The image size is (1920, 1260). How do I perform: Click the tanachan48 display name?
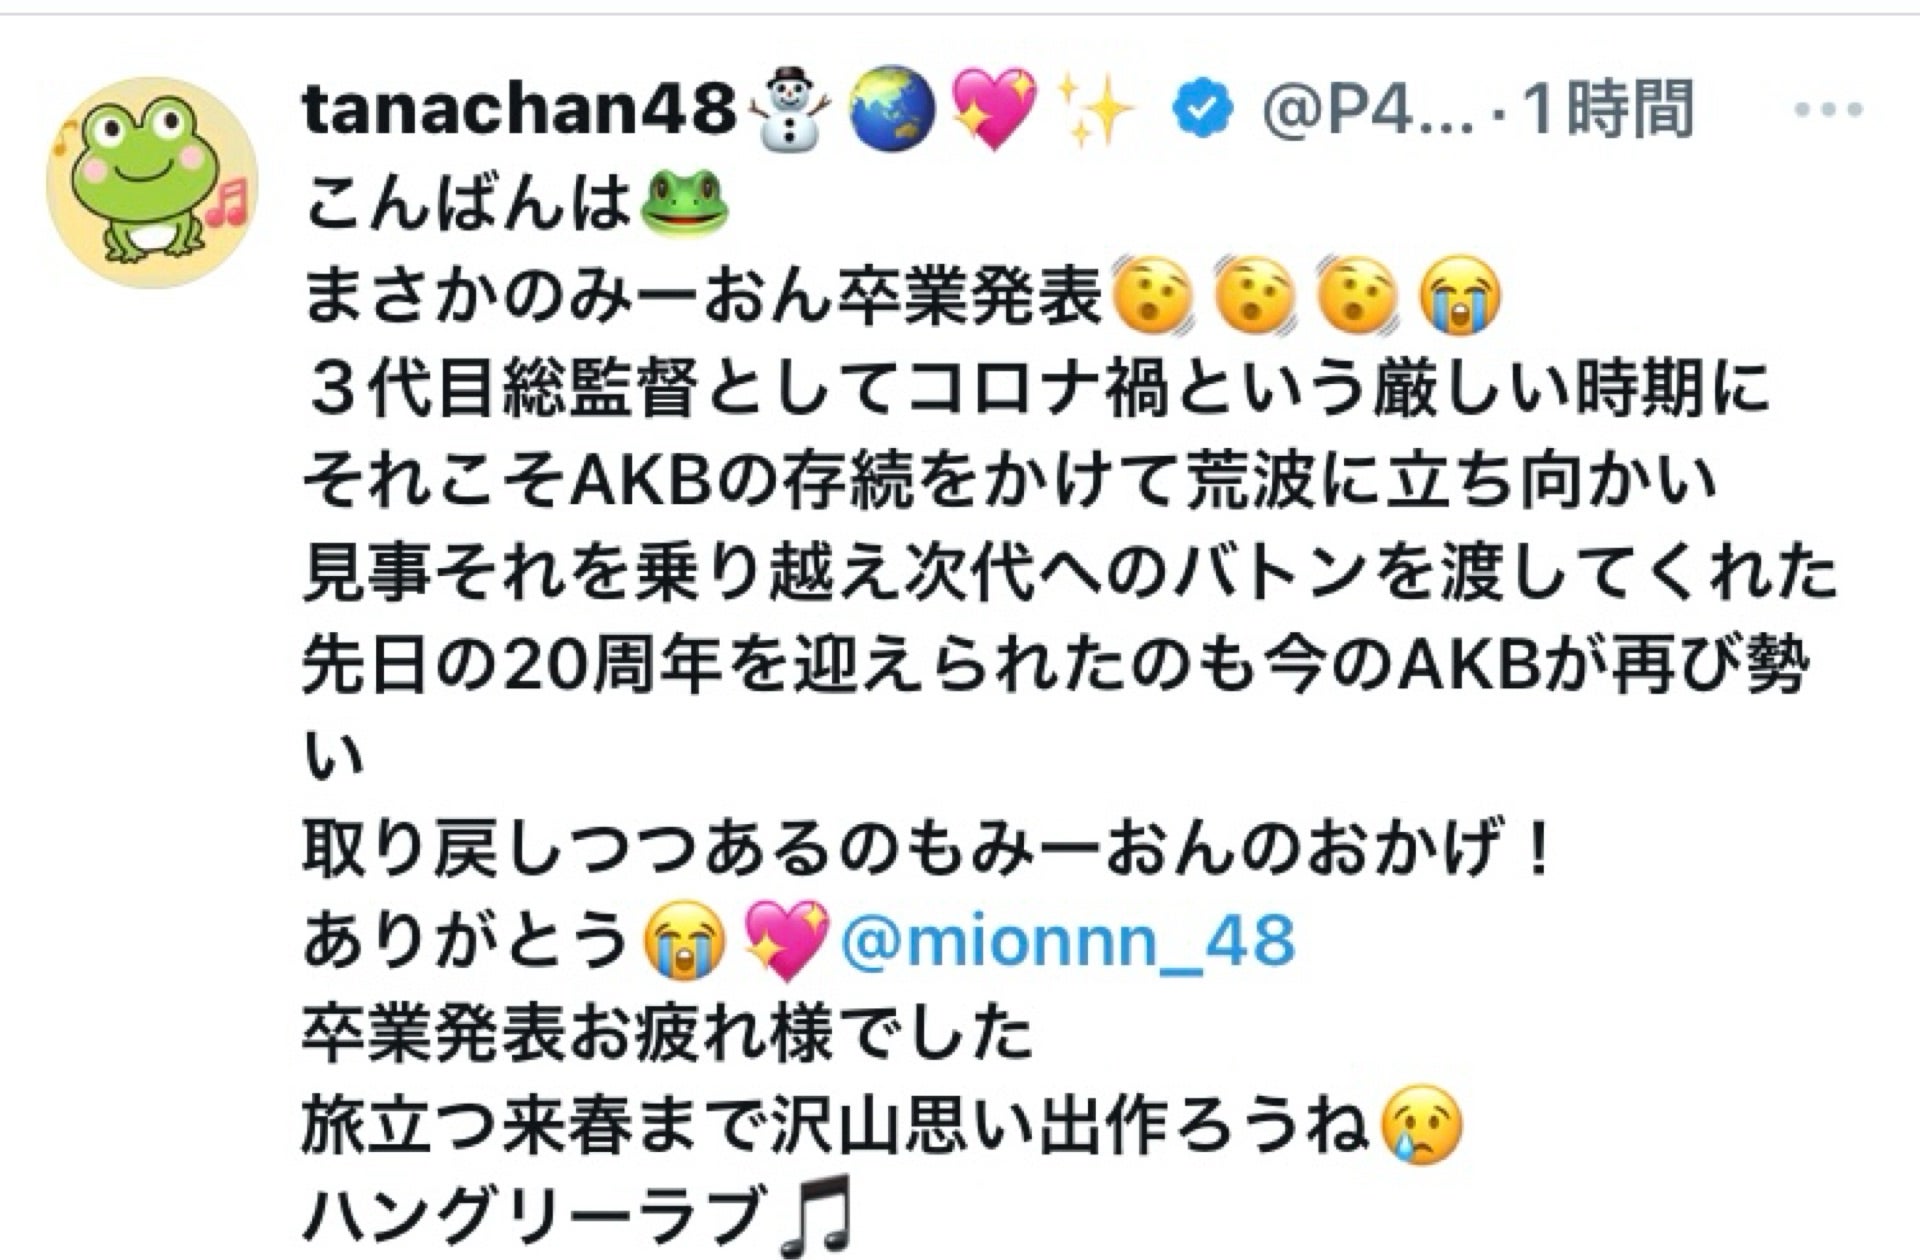tap(519, 108)
